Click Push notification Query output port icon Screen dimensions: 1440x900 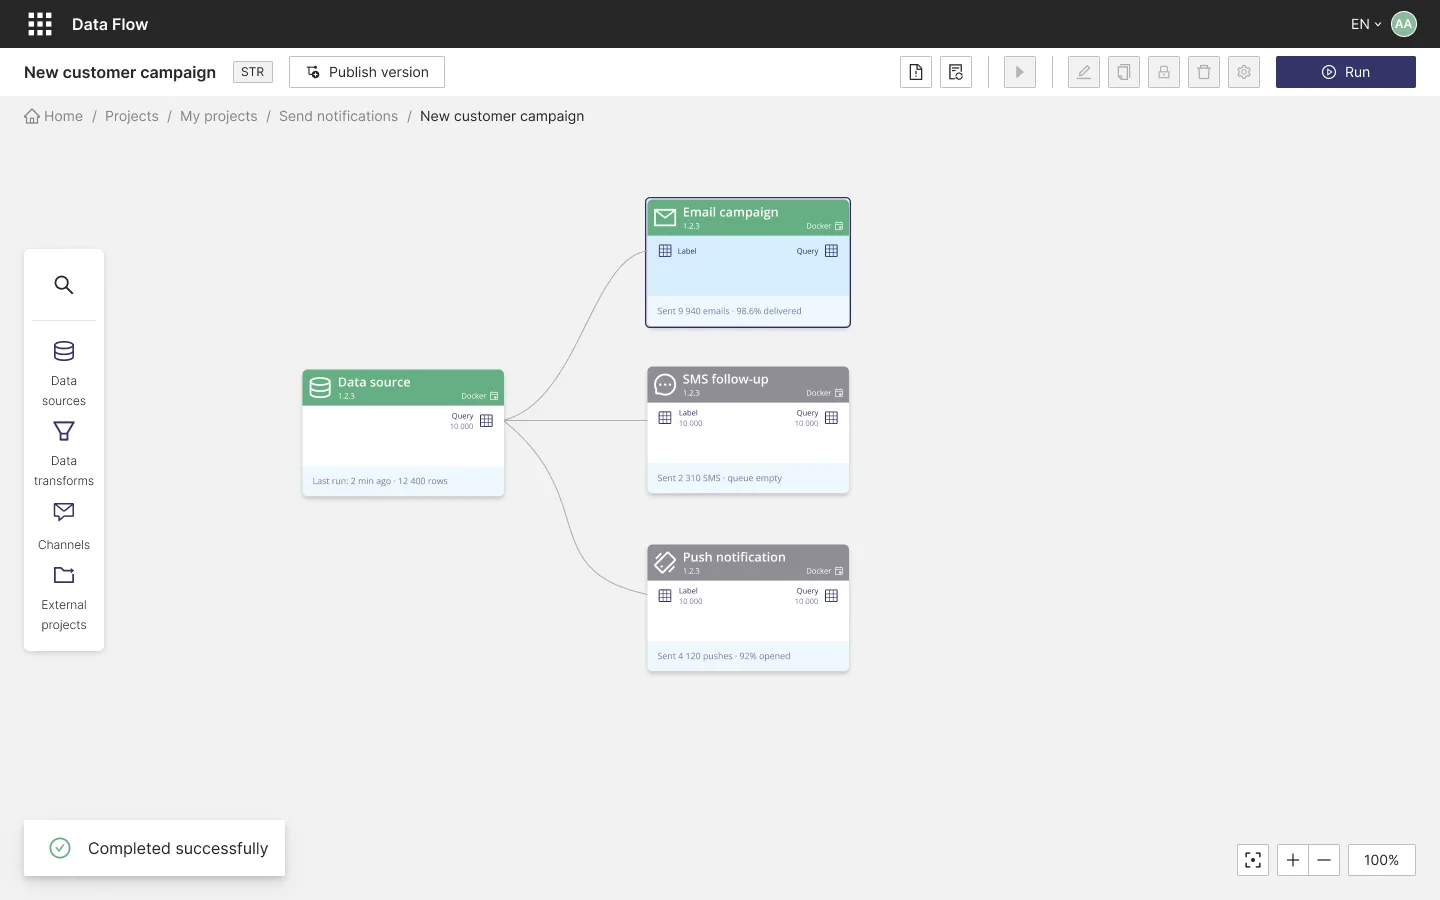(831, 596)
